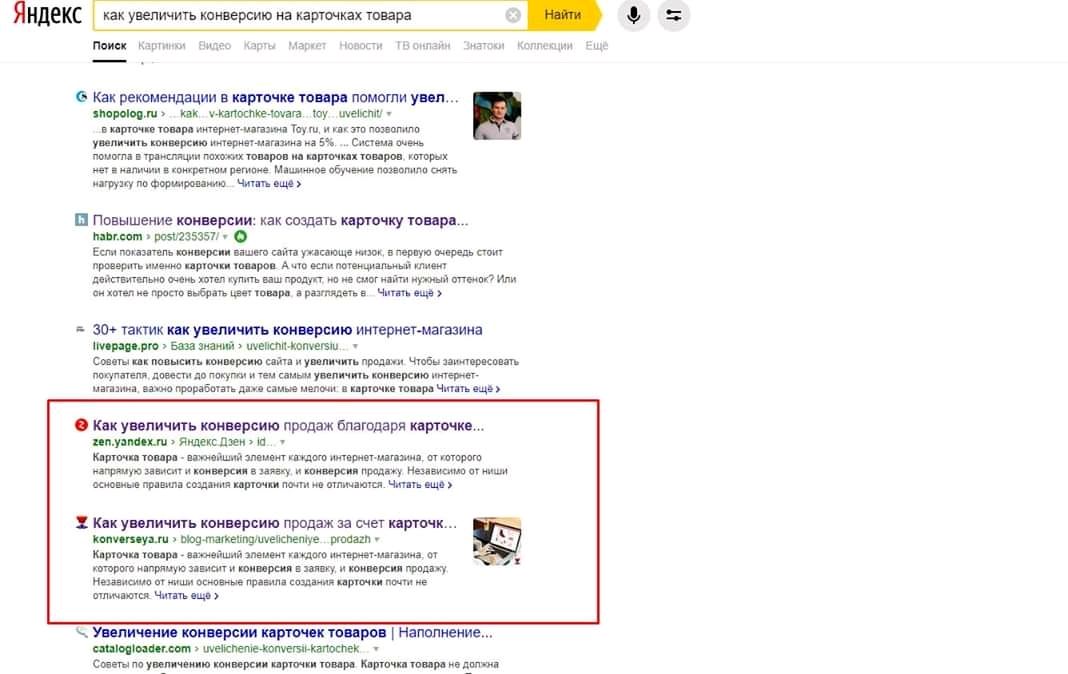Switch to the Картинки tab

(x=161, y=46)
